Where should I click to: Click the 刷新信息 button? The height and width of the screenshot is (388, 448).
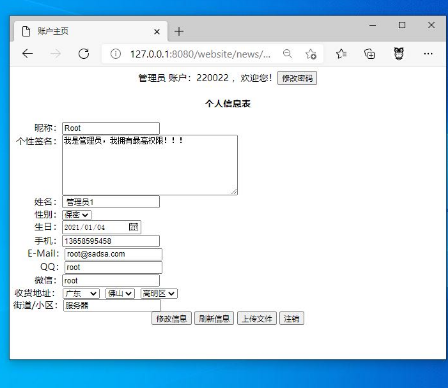coord(214,318)
